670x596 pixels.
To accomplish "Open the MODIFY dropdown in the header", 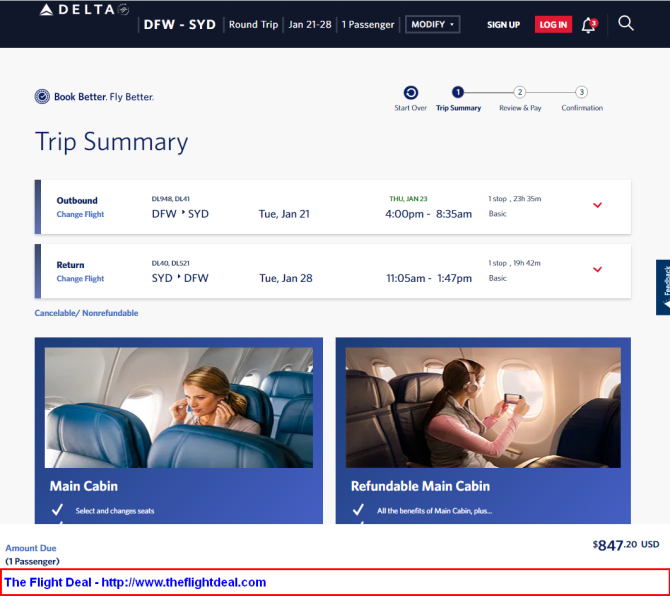I will tap(432, 24).
